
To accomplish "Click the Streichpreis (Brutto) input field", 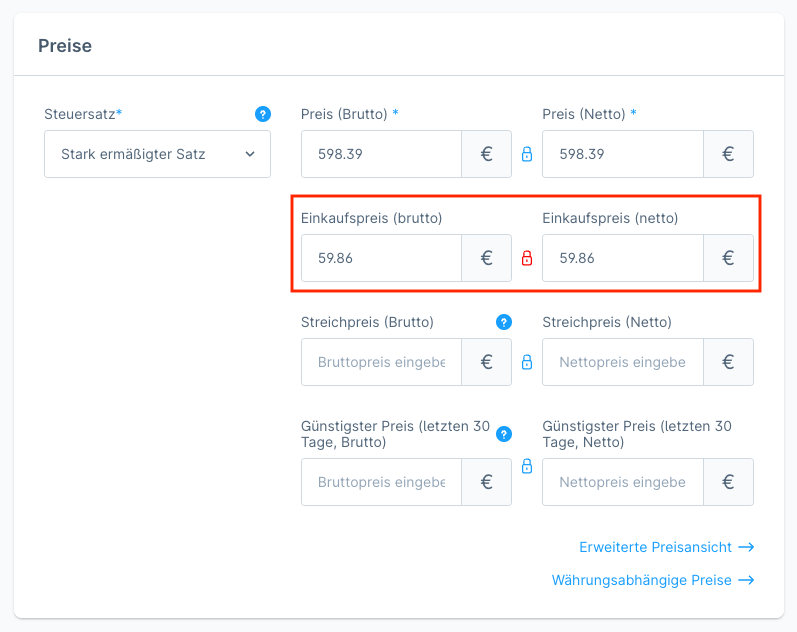I will point(381,362).
